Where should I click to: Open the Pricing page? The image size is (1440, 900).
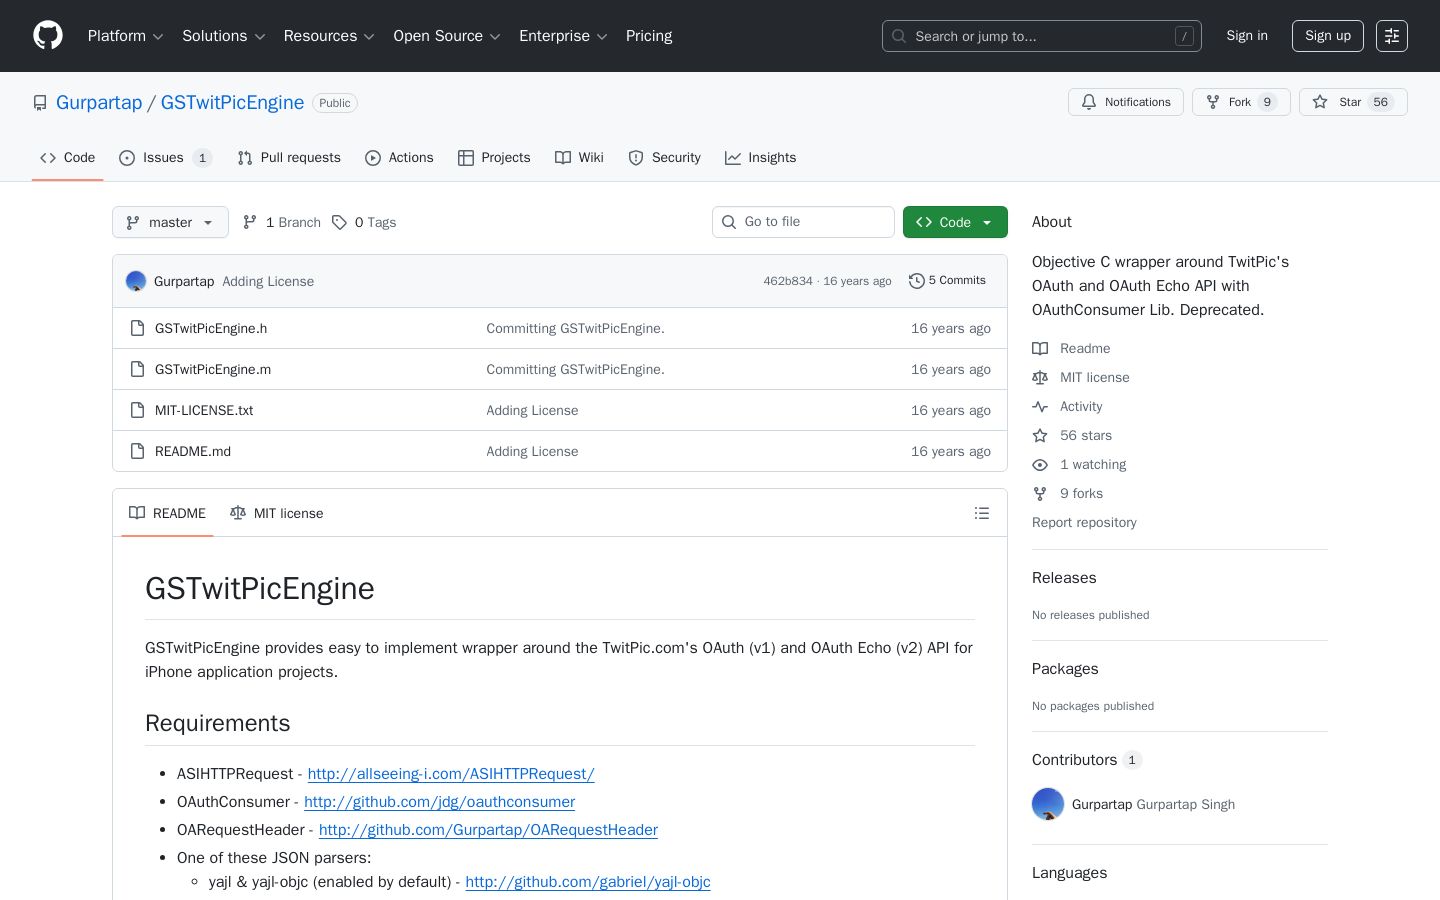(649, 36)
